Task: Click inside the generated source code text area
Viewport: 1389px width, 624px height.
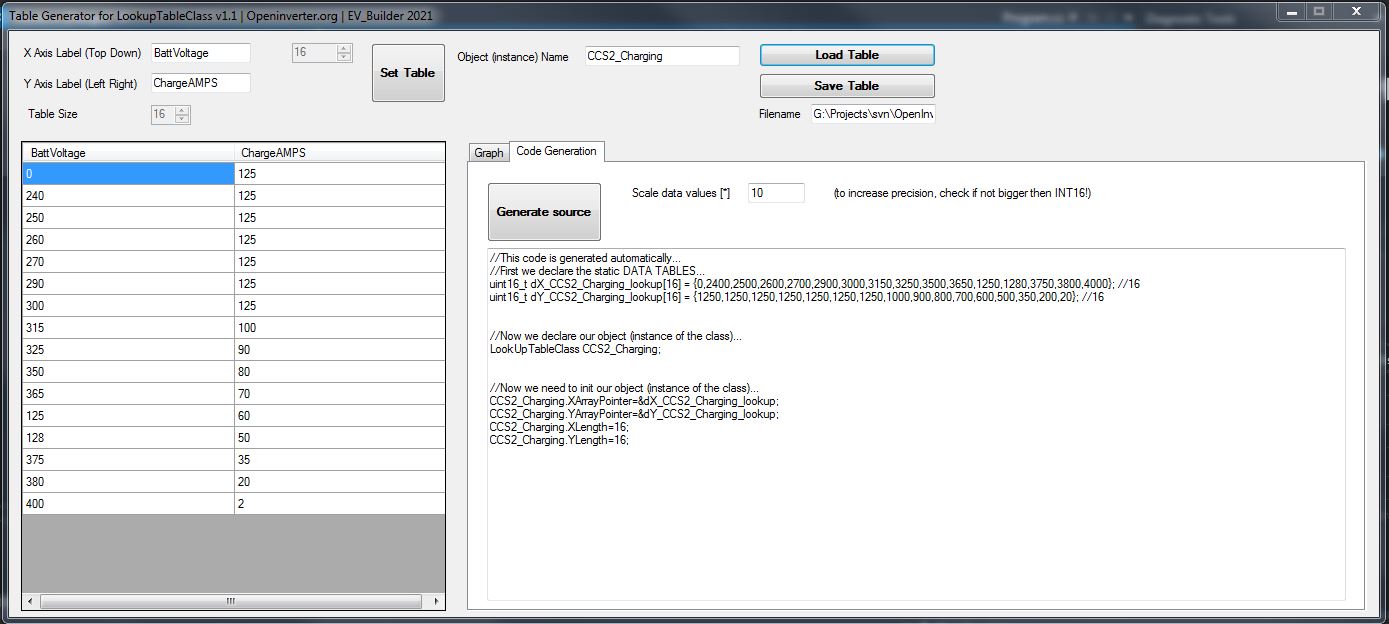Action: (x=915, y=500)
